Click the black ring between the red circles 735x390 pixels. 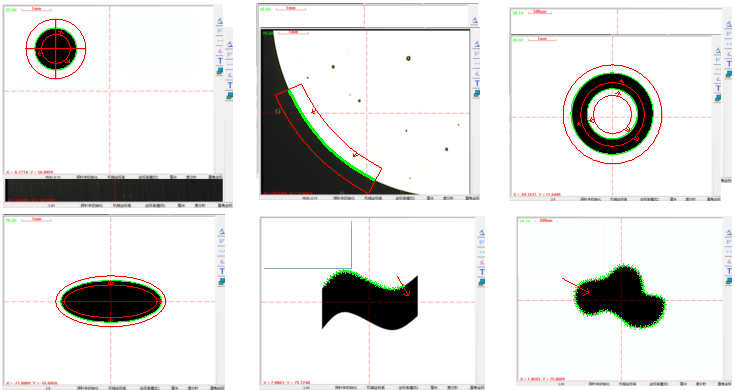click(x=612, y=113)
